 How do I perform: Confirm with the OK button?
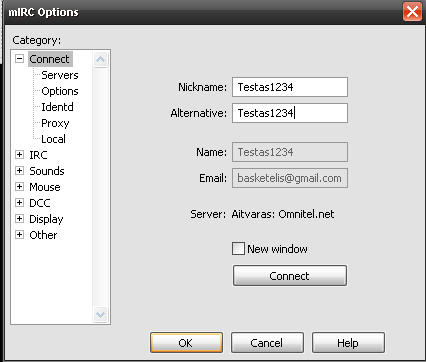(x=186, y=342)
